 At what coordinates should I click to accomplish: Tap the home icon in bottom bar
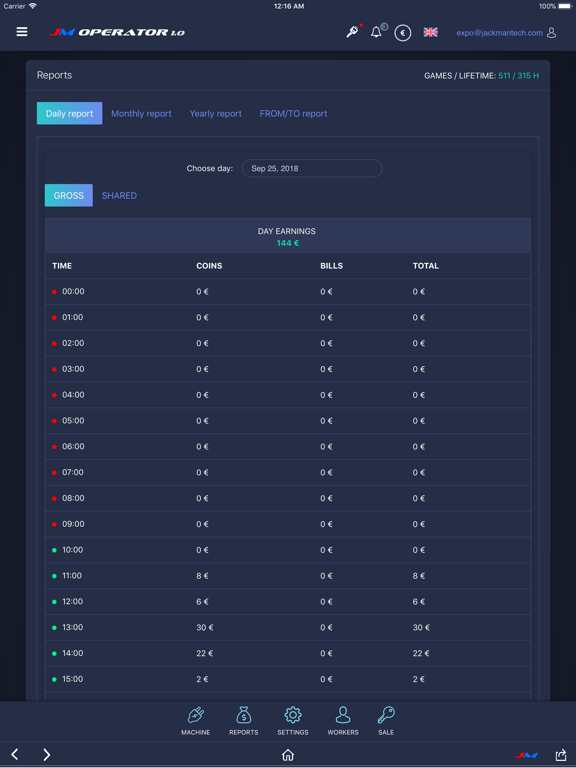point(288,755)
